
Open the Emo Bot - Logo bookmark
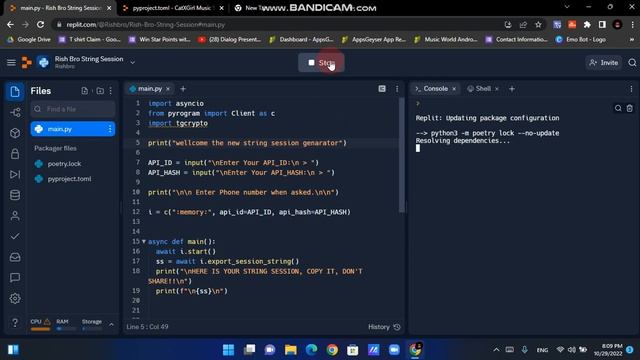click(581, 40)
